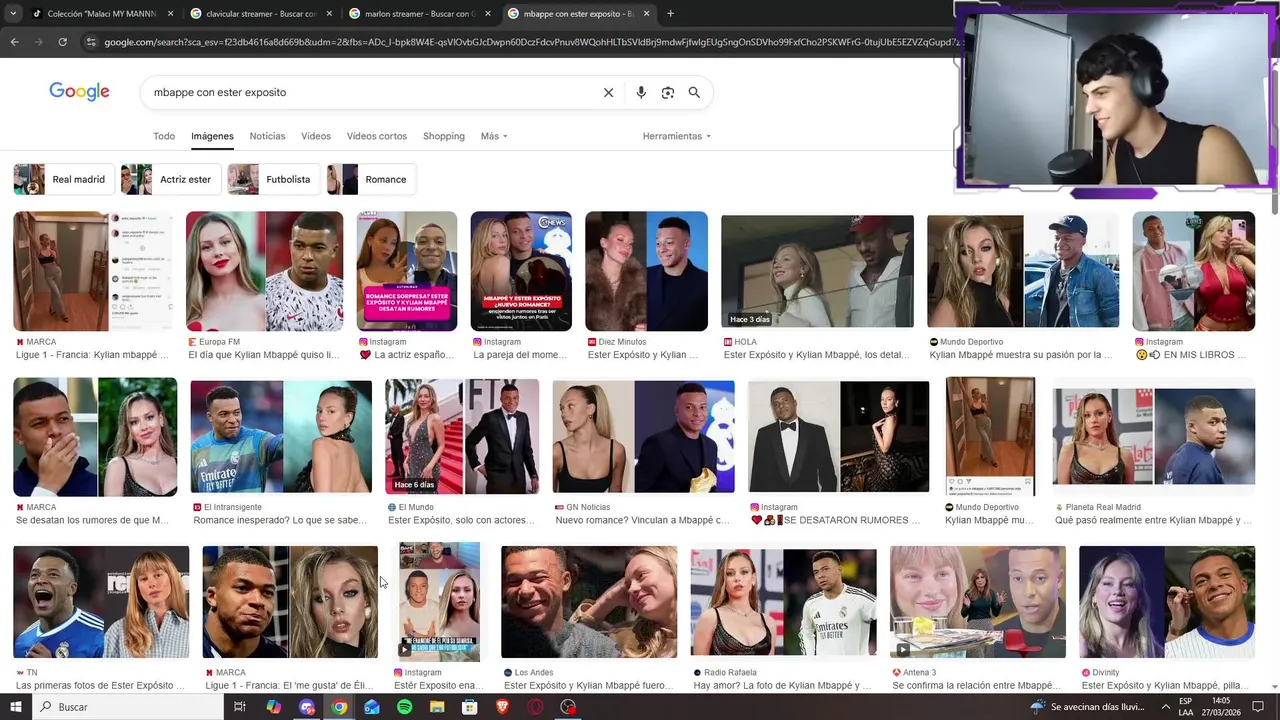The image size is (1280, 720).
Task: Open Spotify from the taskbar
Action: [404, 707]
